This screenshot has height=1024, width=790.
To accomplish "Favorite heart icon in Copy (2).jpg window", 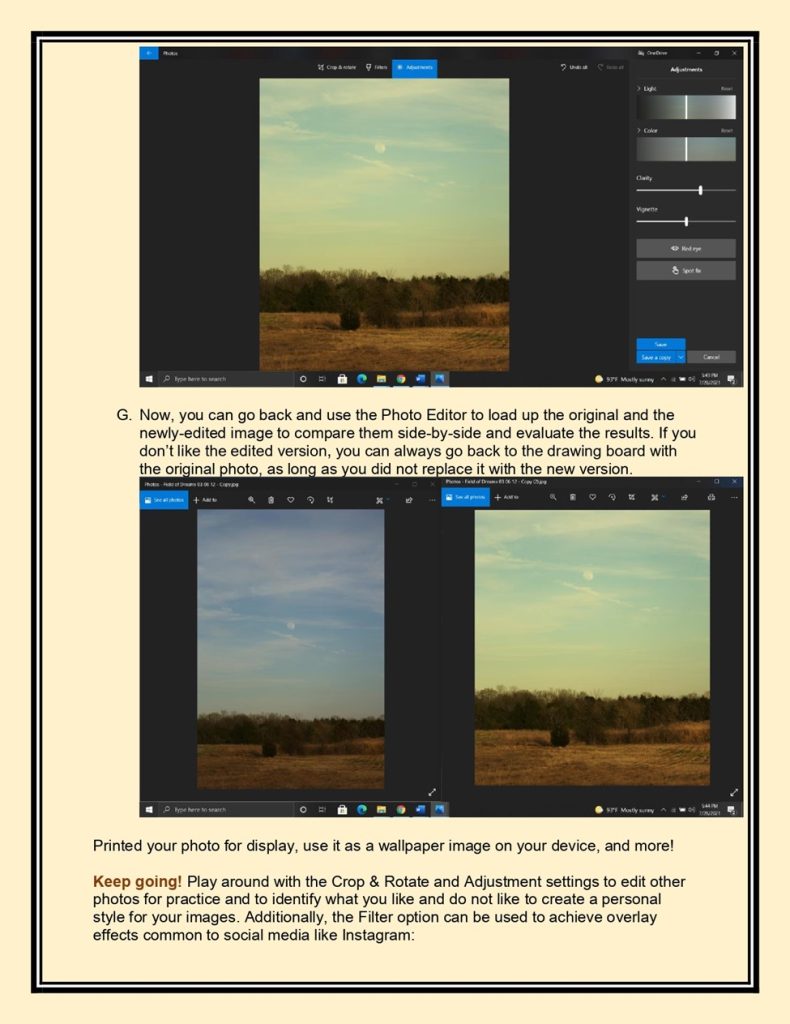I will point(592,497).
